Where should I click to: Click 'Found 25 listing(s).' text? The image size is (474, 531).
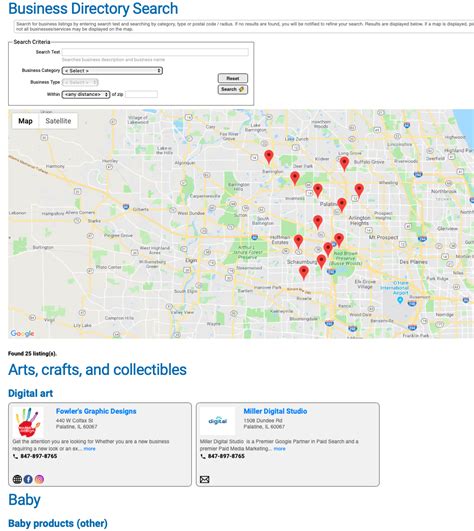click(33, 354)
